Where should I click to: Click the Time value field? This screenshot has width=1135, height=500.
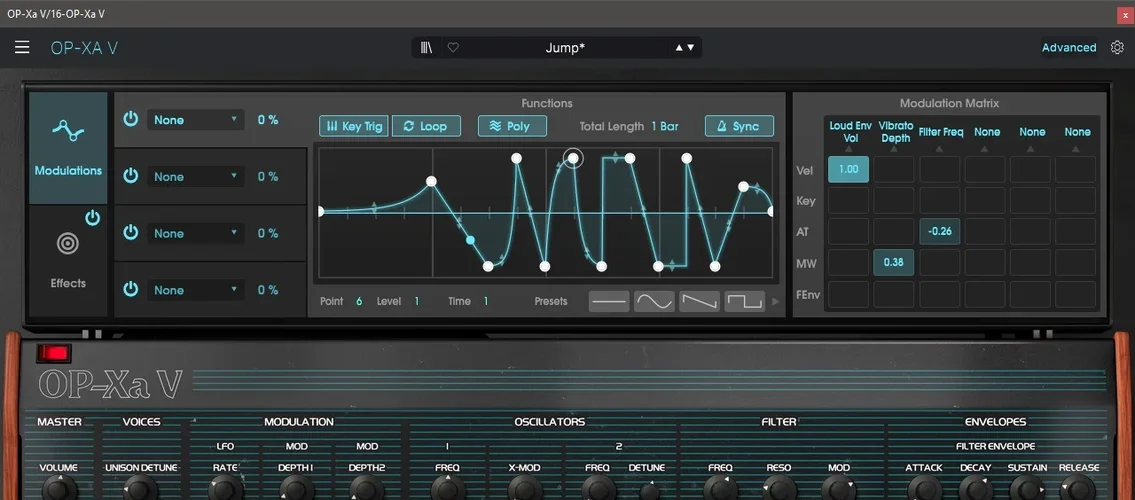(486, 301)
